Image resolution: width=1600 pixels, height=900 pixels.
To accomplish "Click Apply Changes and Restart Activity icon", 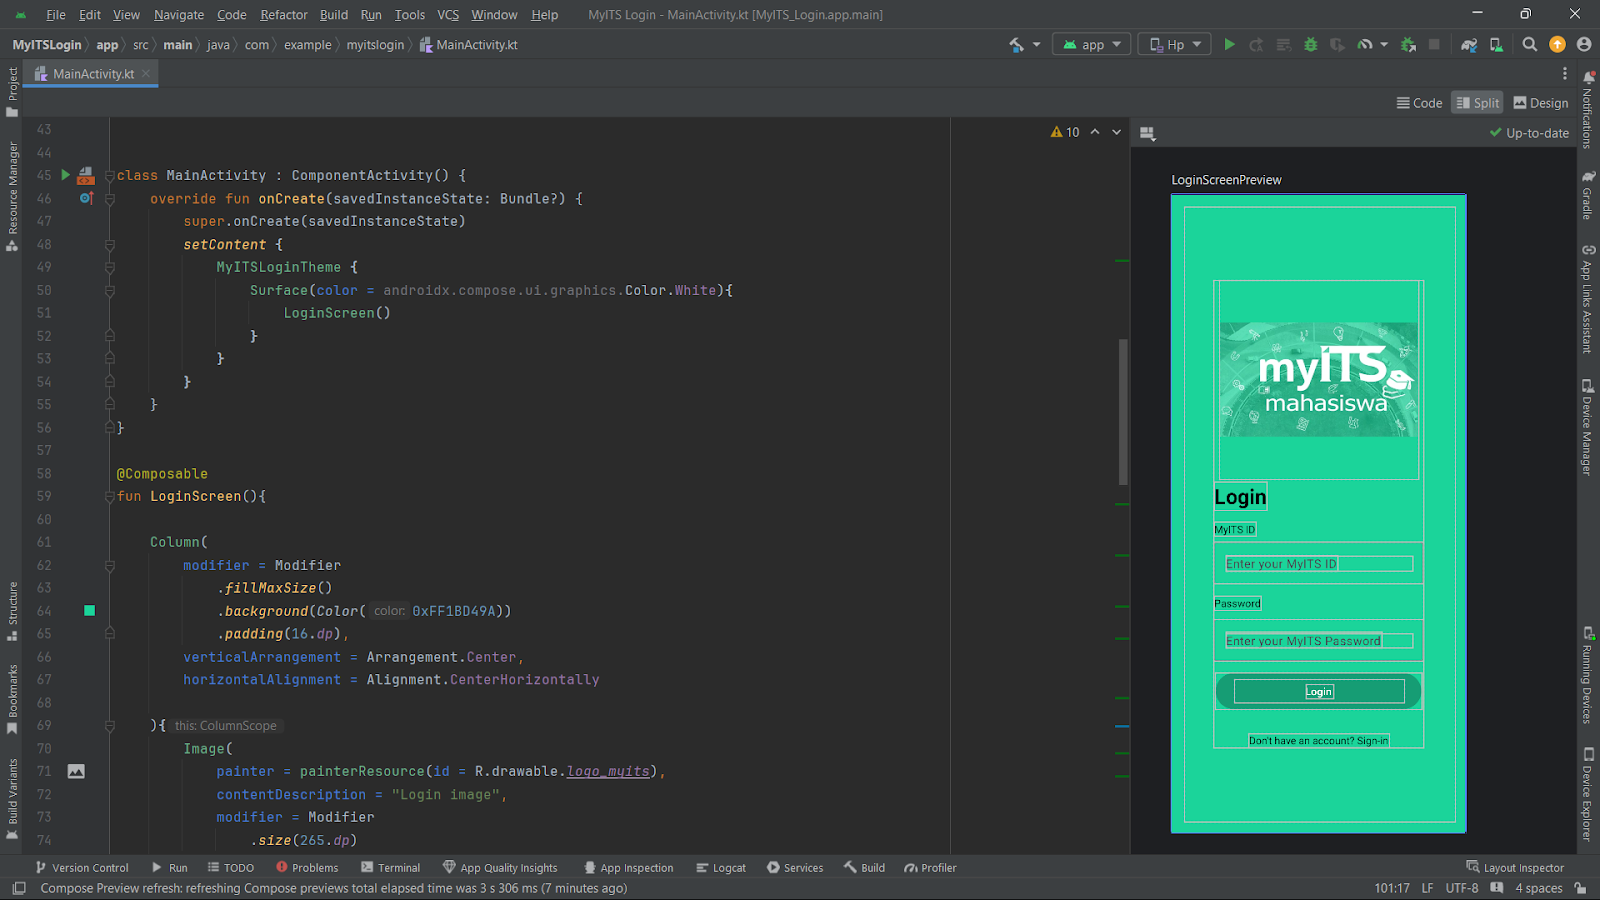I will 1257,44.
